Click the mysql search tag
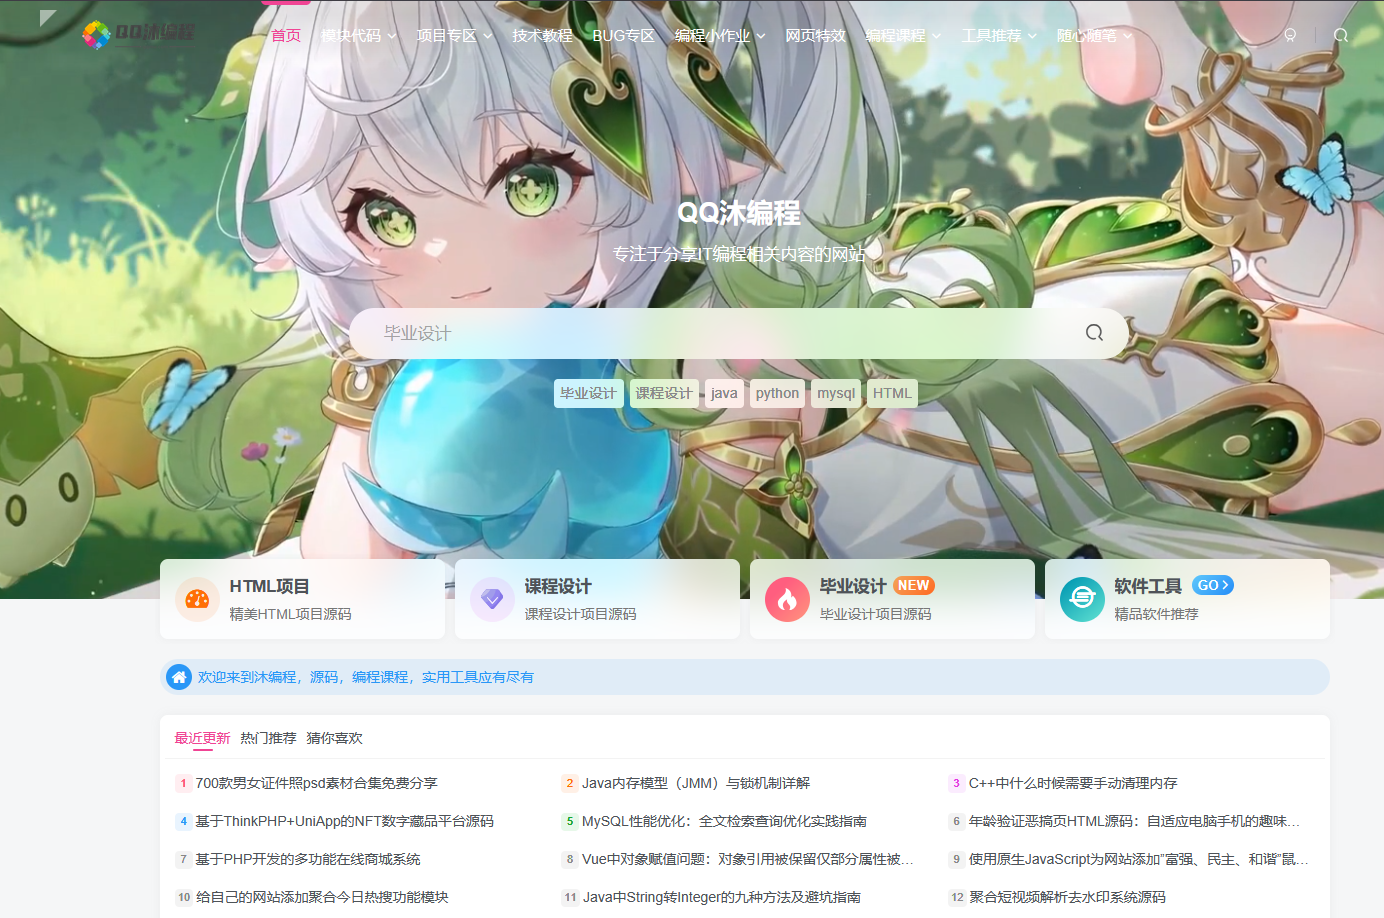 tap(836, 393)
